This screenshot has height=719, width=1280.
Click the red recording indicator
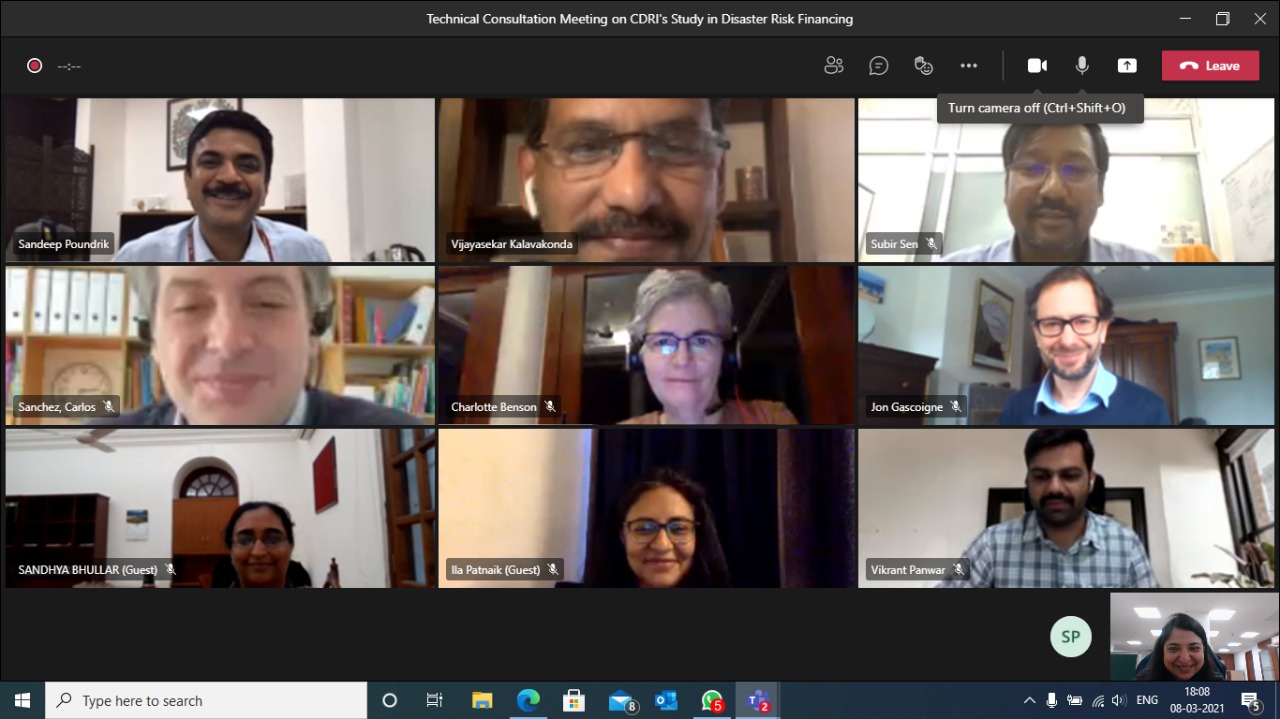coord(34,66)
